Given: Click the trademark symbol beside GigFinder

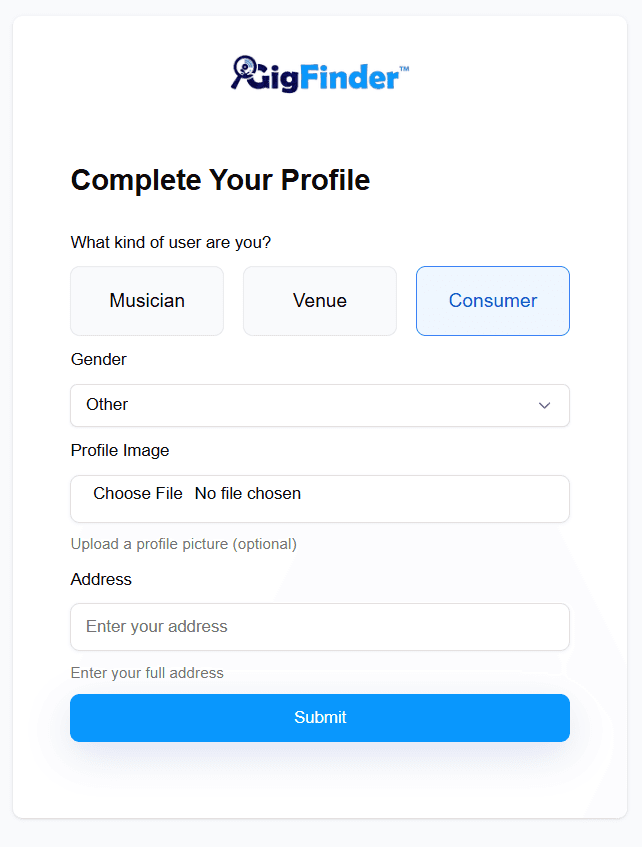Looking at the screenshot, I should click(x=404, y=69).
